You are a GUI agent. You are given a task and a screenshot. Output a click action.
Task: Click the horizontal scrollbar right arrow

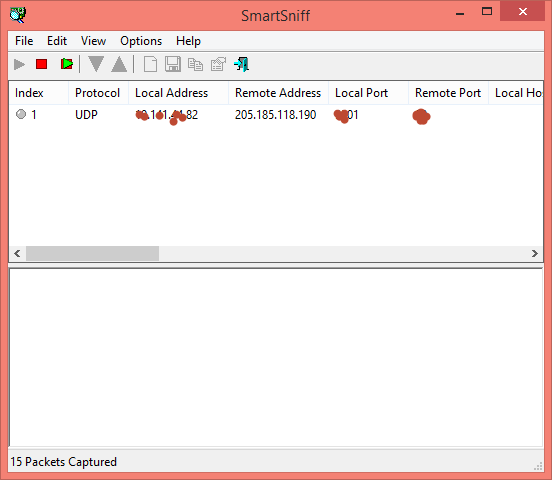pos(535,253)
